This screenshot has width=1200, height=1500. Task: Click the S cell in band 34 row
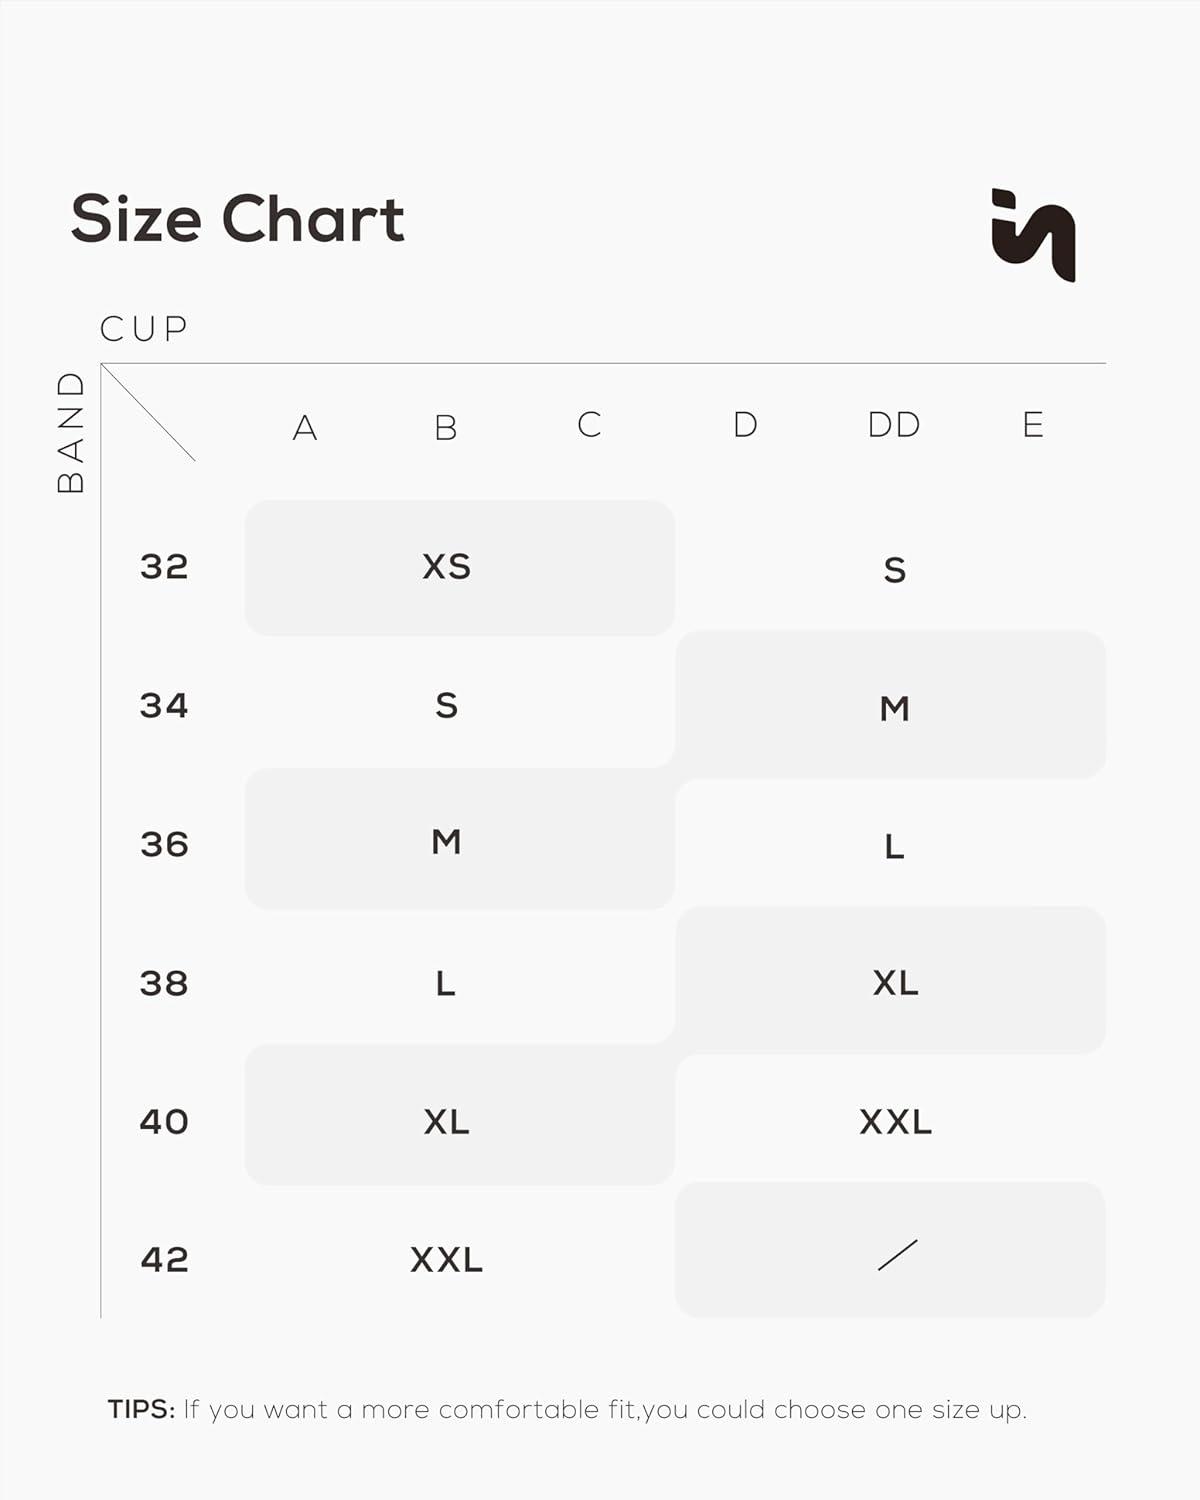click(446, 706)
